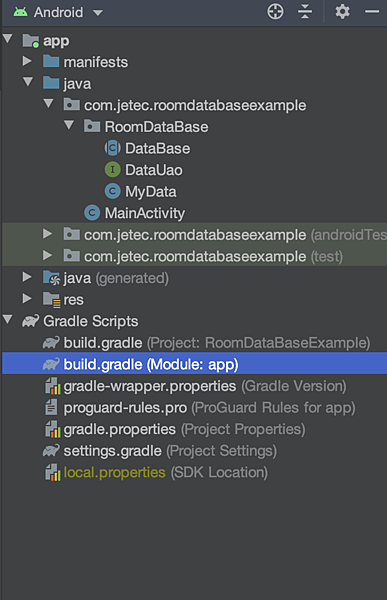Screen dimensions: 387x600
Task: Collapse the Gradle Scripts section
Action: (x=8, y=319)
